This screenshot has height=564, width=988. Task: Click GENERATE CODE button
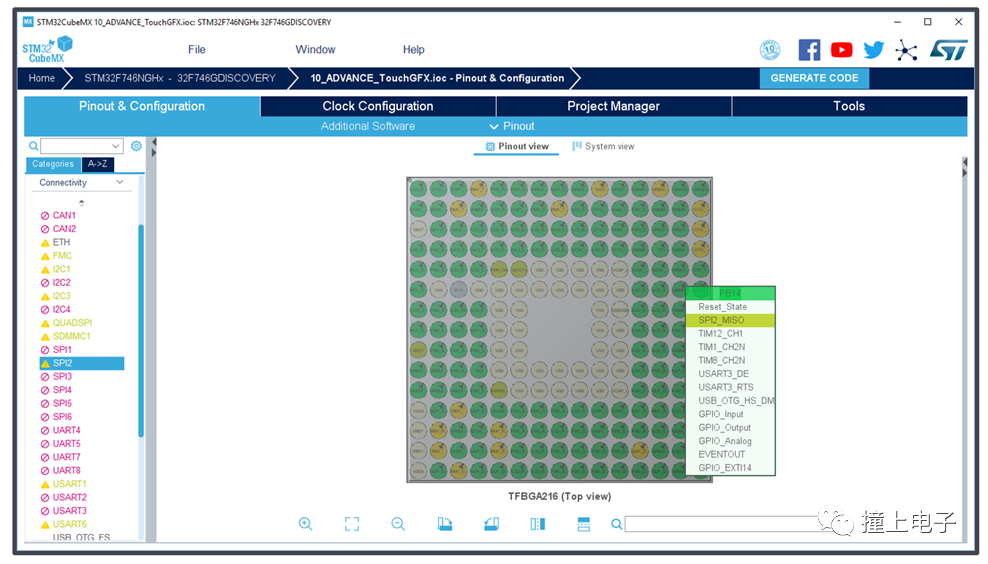tap(814, 78)
